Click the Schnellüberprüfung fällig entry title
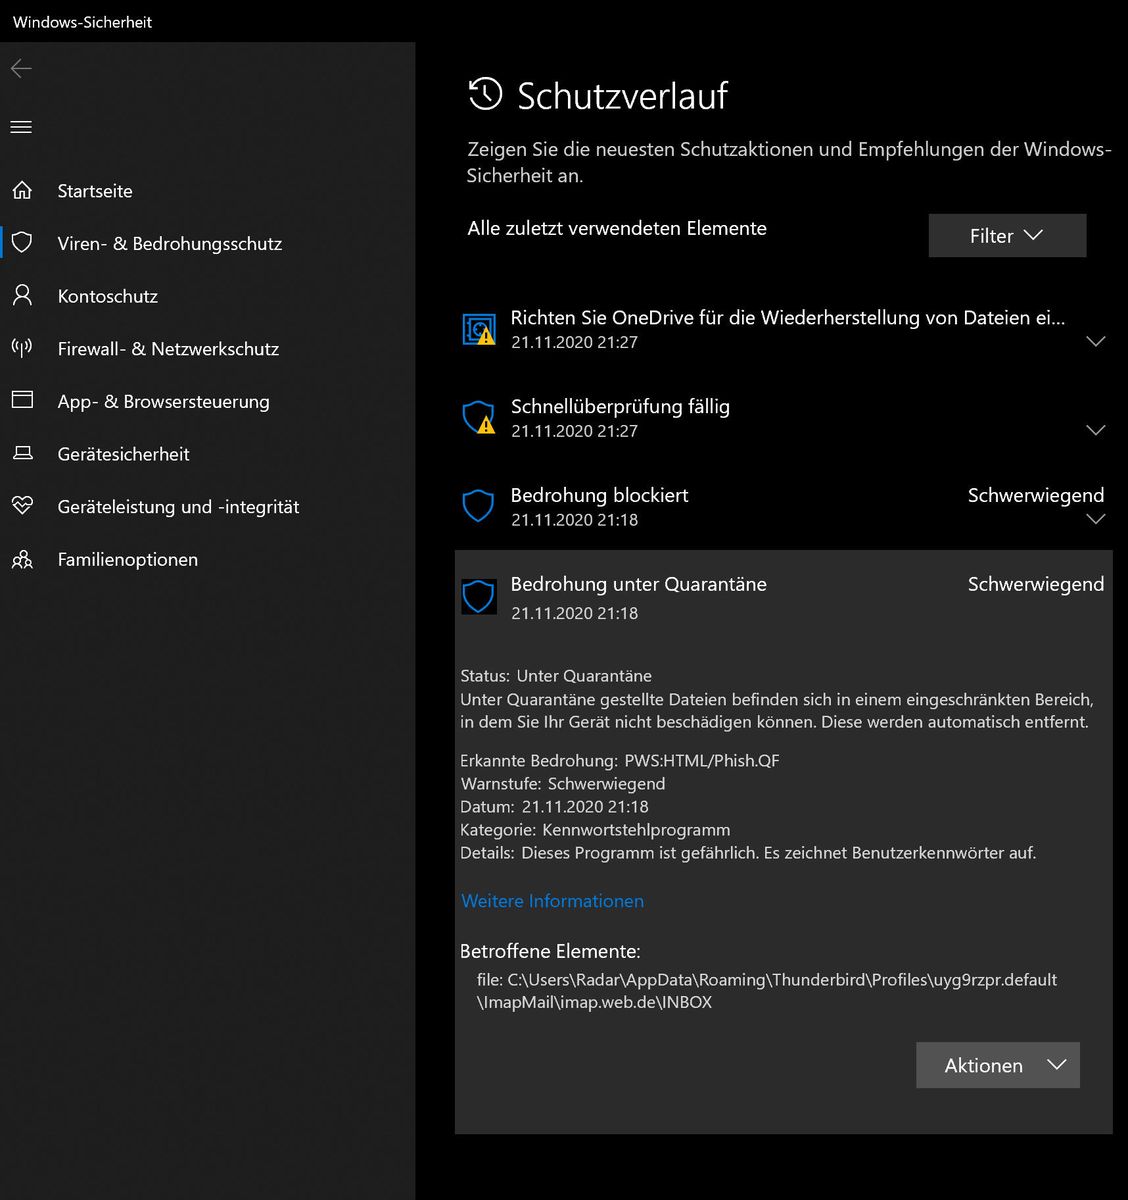Screen dimensions: 1128x1200 pos(620,407)
